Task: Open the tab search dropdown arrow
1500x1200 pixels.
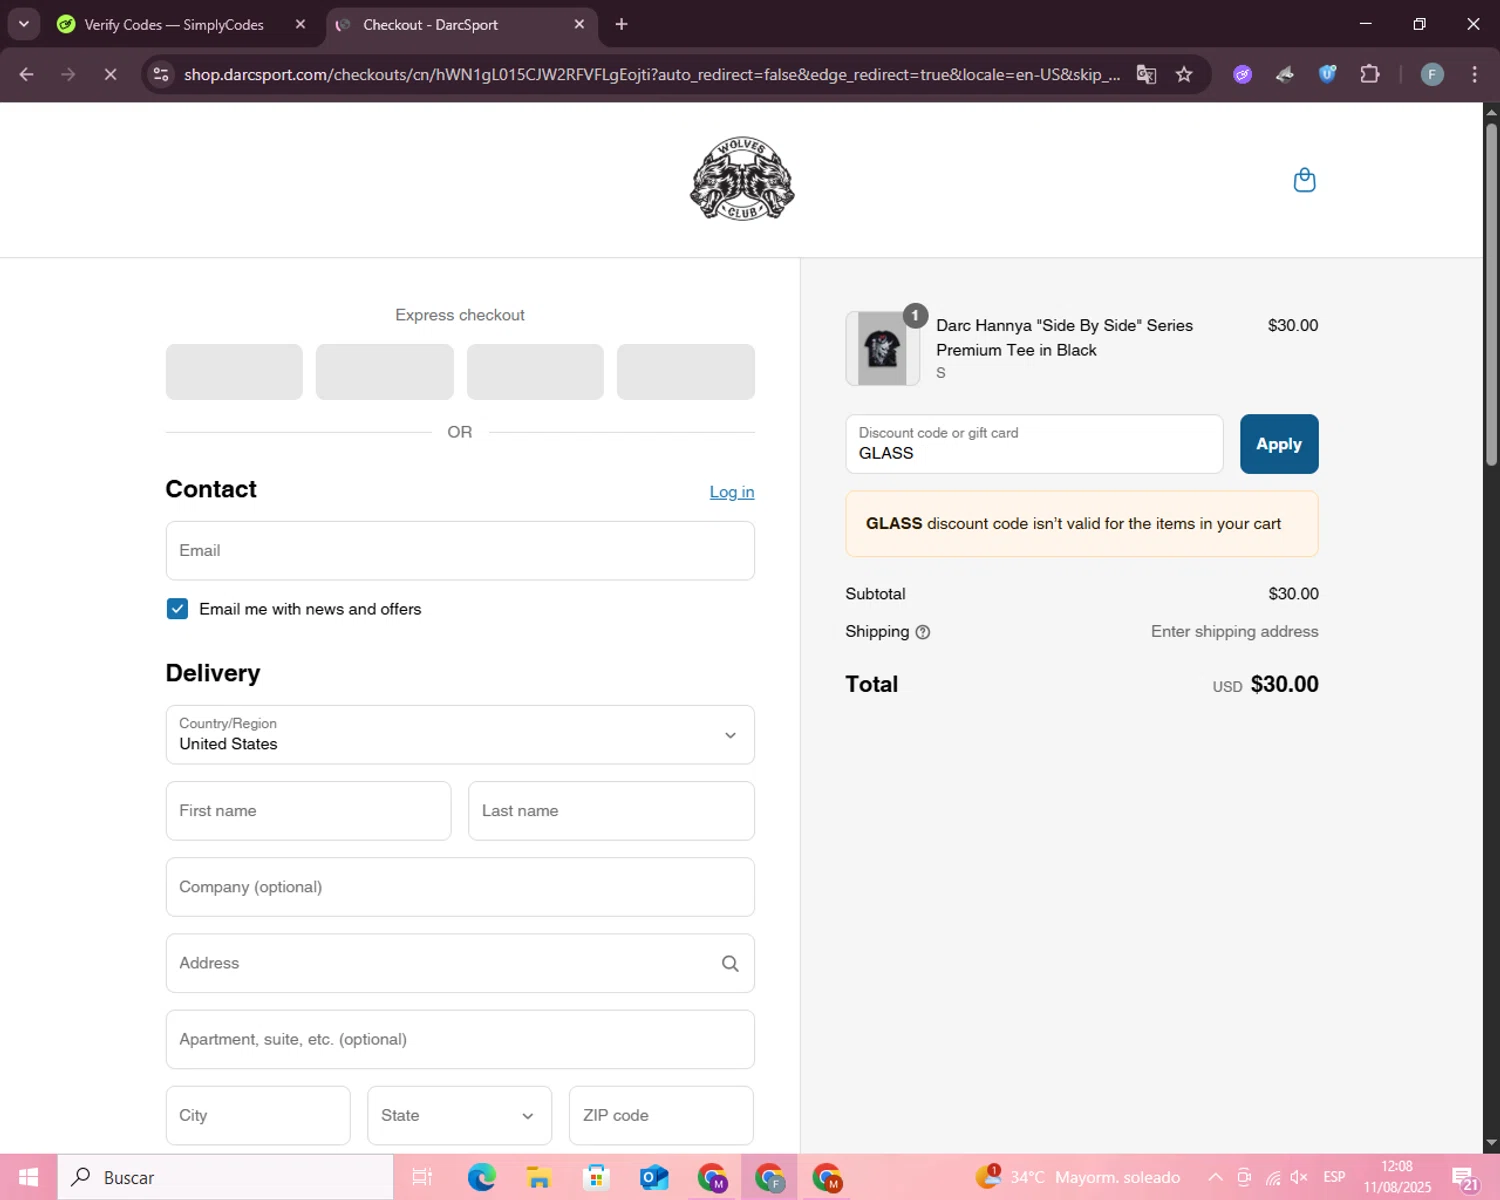Action: (23, 24)
